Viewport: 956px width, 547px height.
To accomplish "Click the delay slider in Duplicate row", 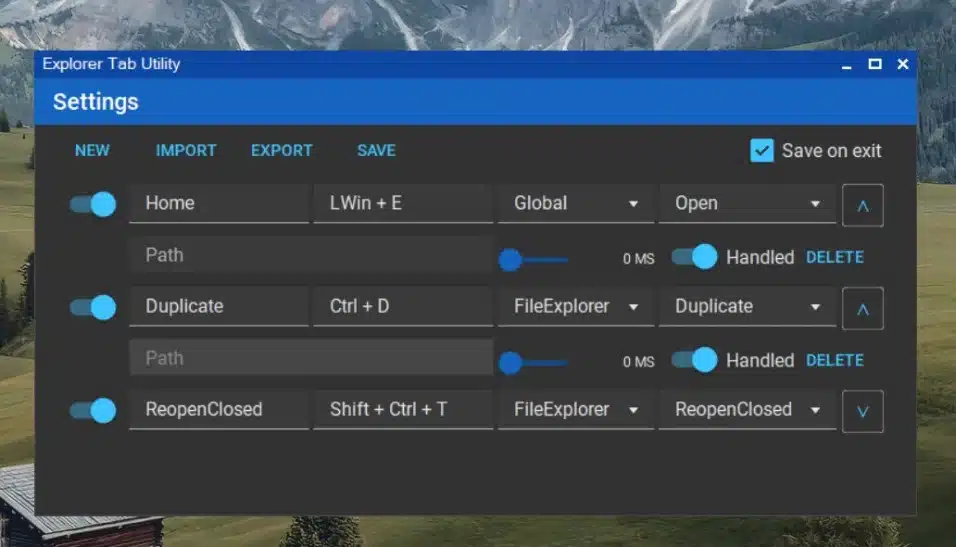I will point(534,363).
